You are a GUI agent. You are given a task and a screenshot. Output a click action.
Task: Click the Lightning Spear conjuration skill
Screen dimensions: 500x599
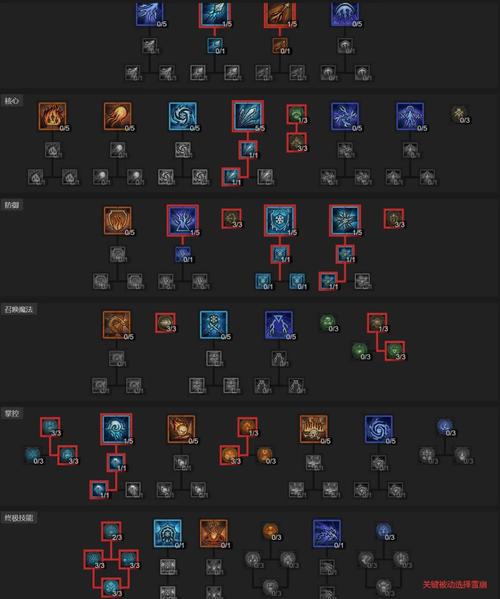tap(279, 325)
